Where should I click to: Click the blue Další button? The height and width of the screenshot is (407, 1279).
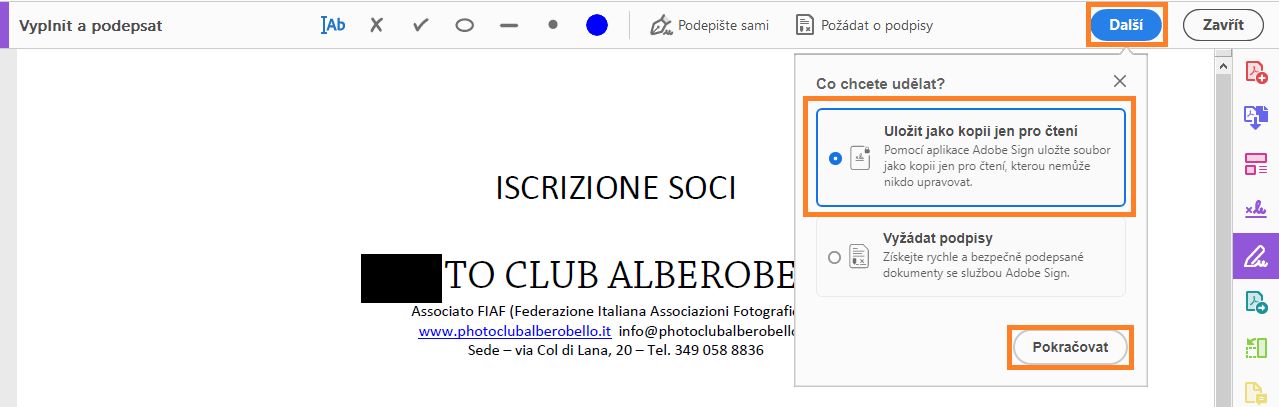pos(1126,25)
